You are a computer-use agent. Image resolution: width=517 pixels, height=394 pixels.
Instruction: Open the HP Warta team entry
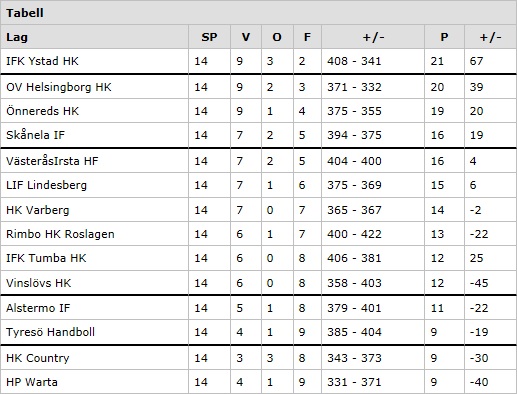pos(32,382)
